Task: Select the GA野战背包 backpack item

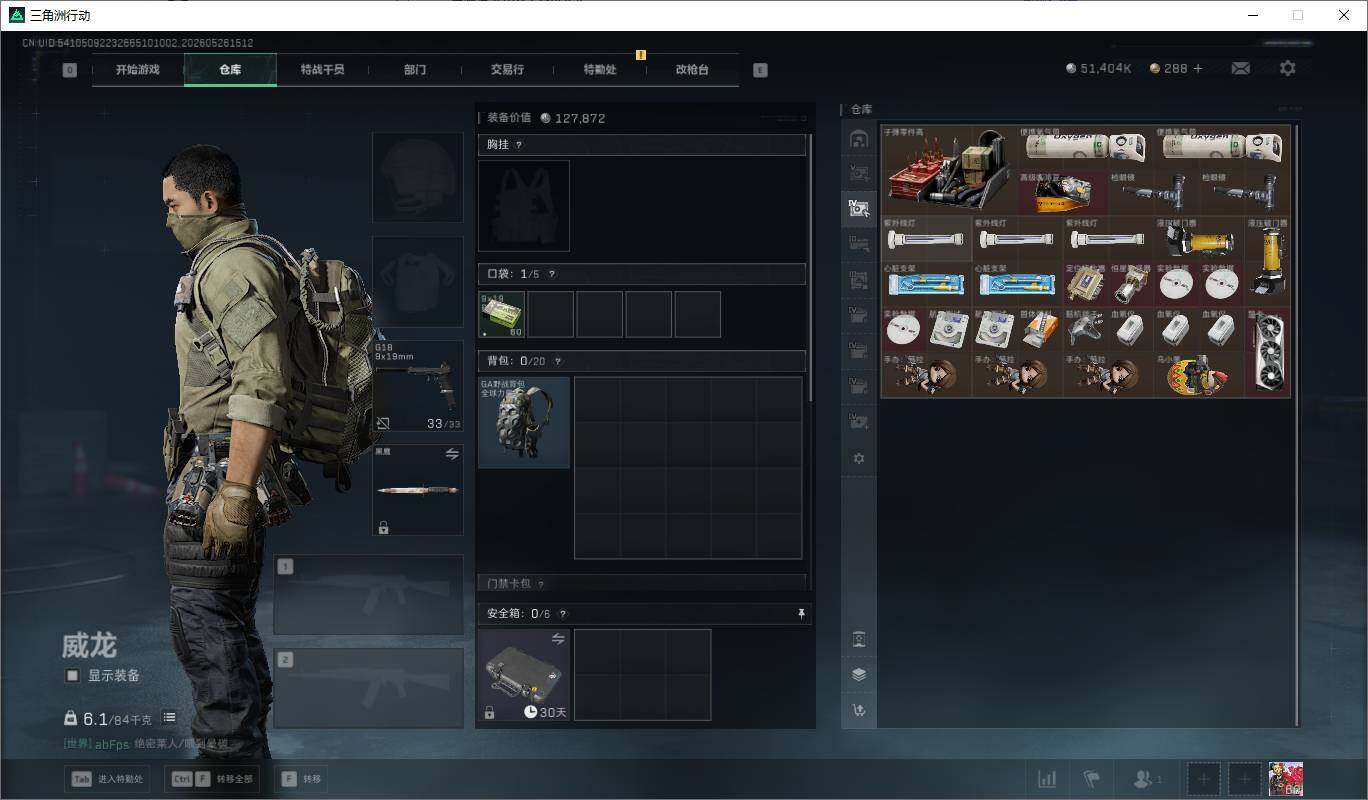Action: (524, 422)
